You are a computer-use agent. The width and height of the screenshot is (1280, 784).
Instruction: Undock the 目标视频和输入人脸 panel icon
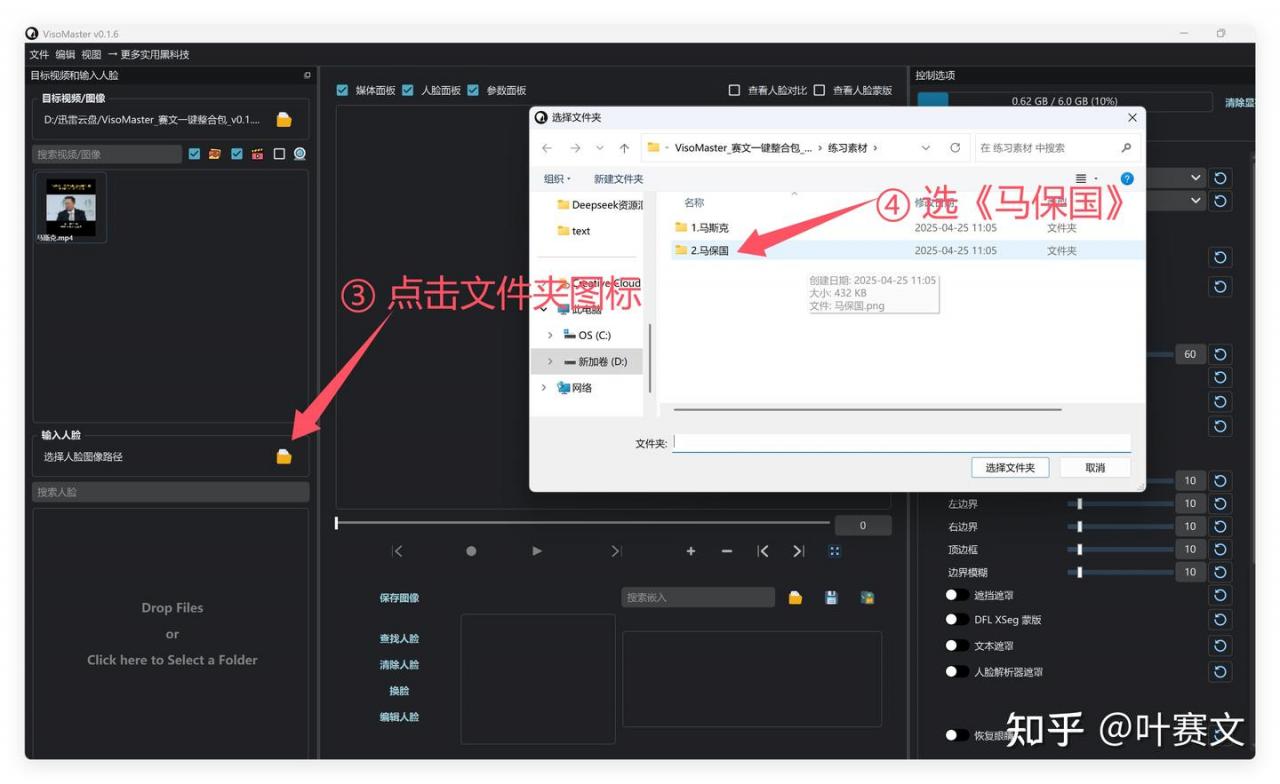(307, 76)
